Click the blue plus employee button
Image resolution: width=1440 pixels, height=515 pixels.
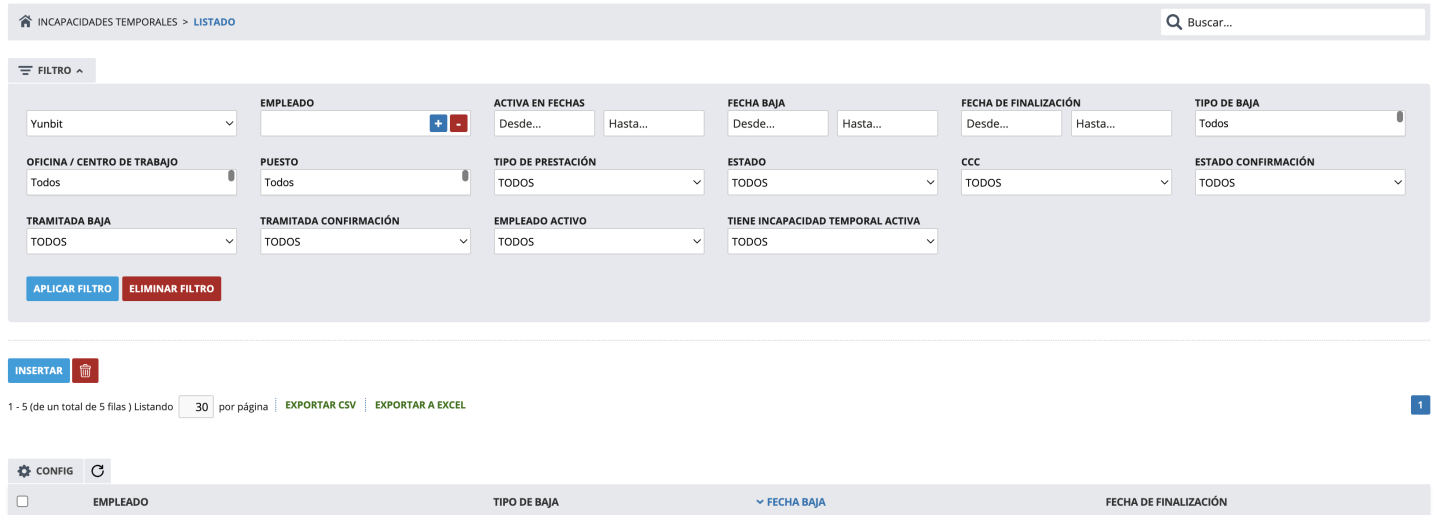click(438, 124)
